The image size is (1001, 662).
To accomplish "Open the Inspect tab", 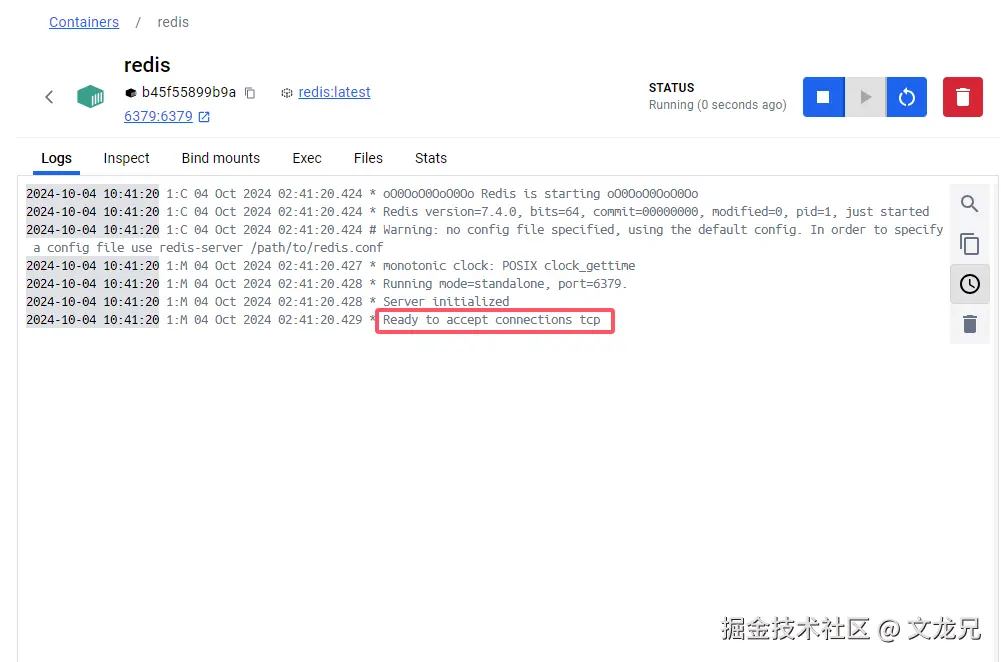I will (126, 158).
